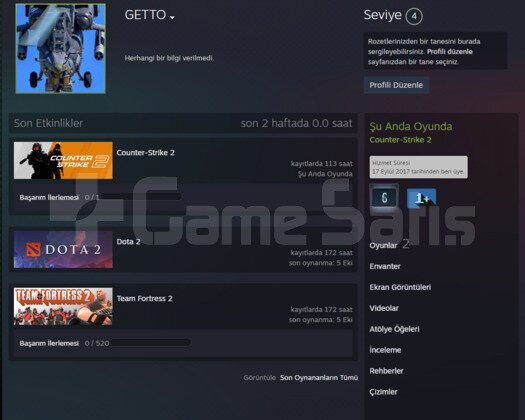Viewport: 525px width, 420px height.
Task: Open the Dota 2 game banner
Action: pos(63,249)
